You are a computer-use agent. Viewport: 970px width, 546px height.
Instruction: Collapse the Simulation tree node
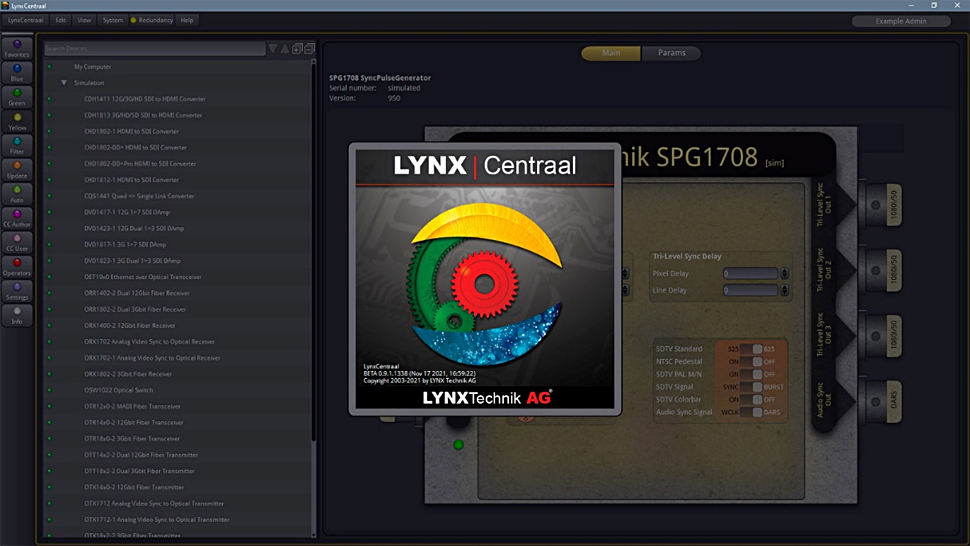(x=64, y=83)
